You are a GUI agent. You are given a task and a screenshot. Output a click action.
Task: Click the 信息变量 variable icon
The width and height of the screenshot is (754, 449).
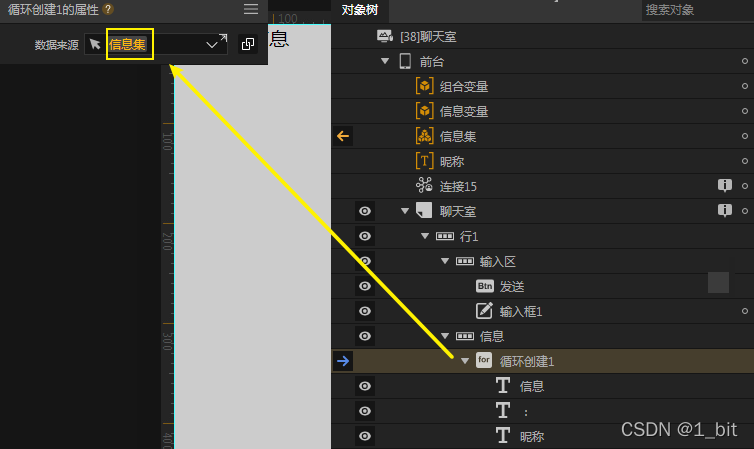[x=424, y=111]
